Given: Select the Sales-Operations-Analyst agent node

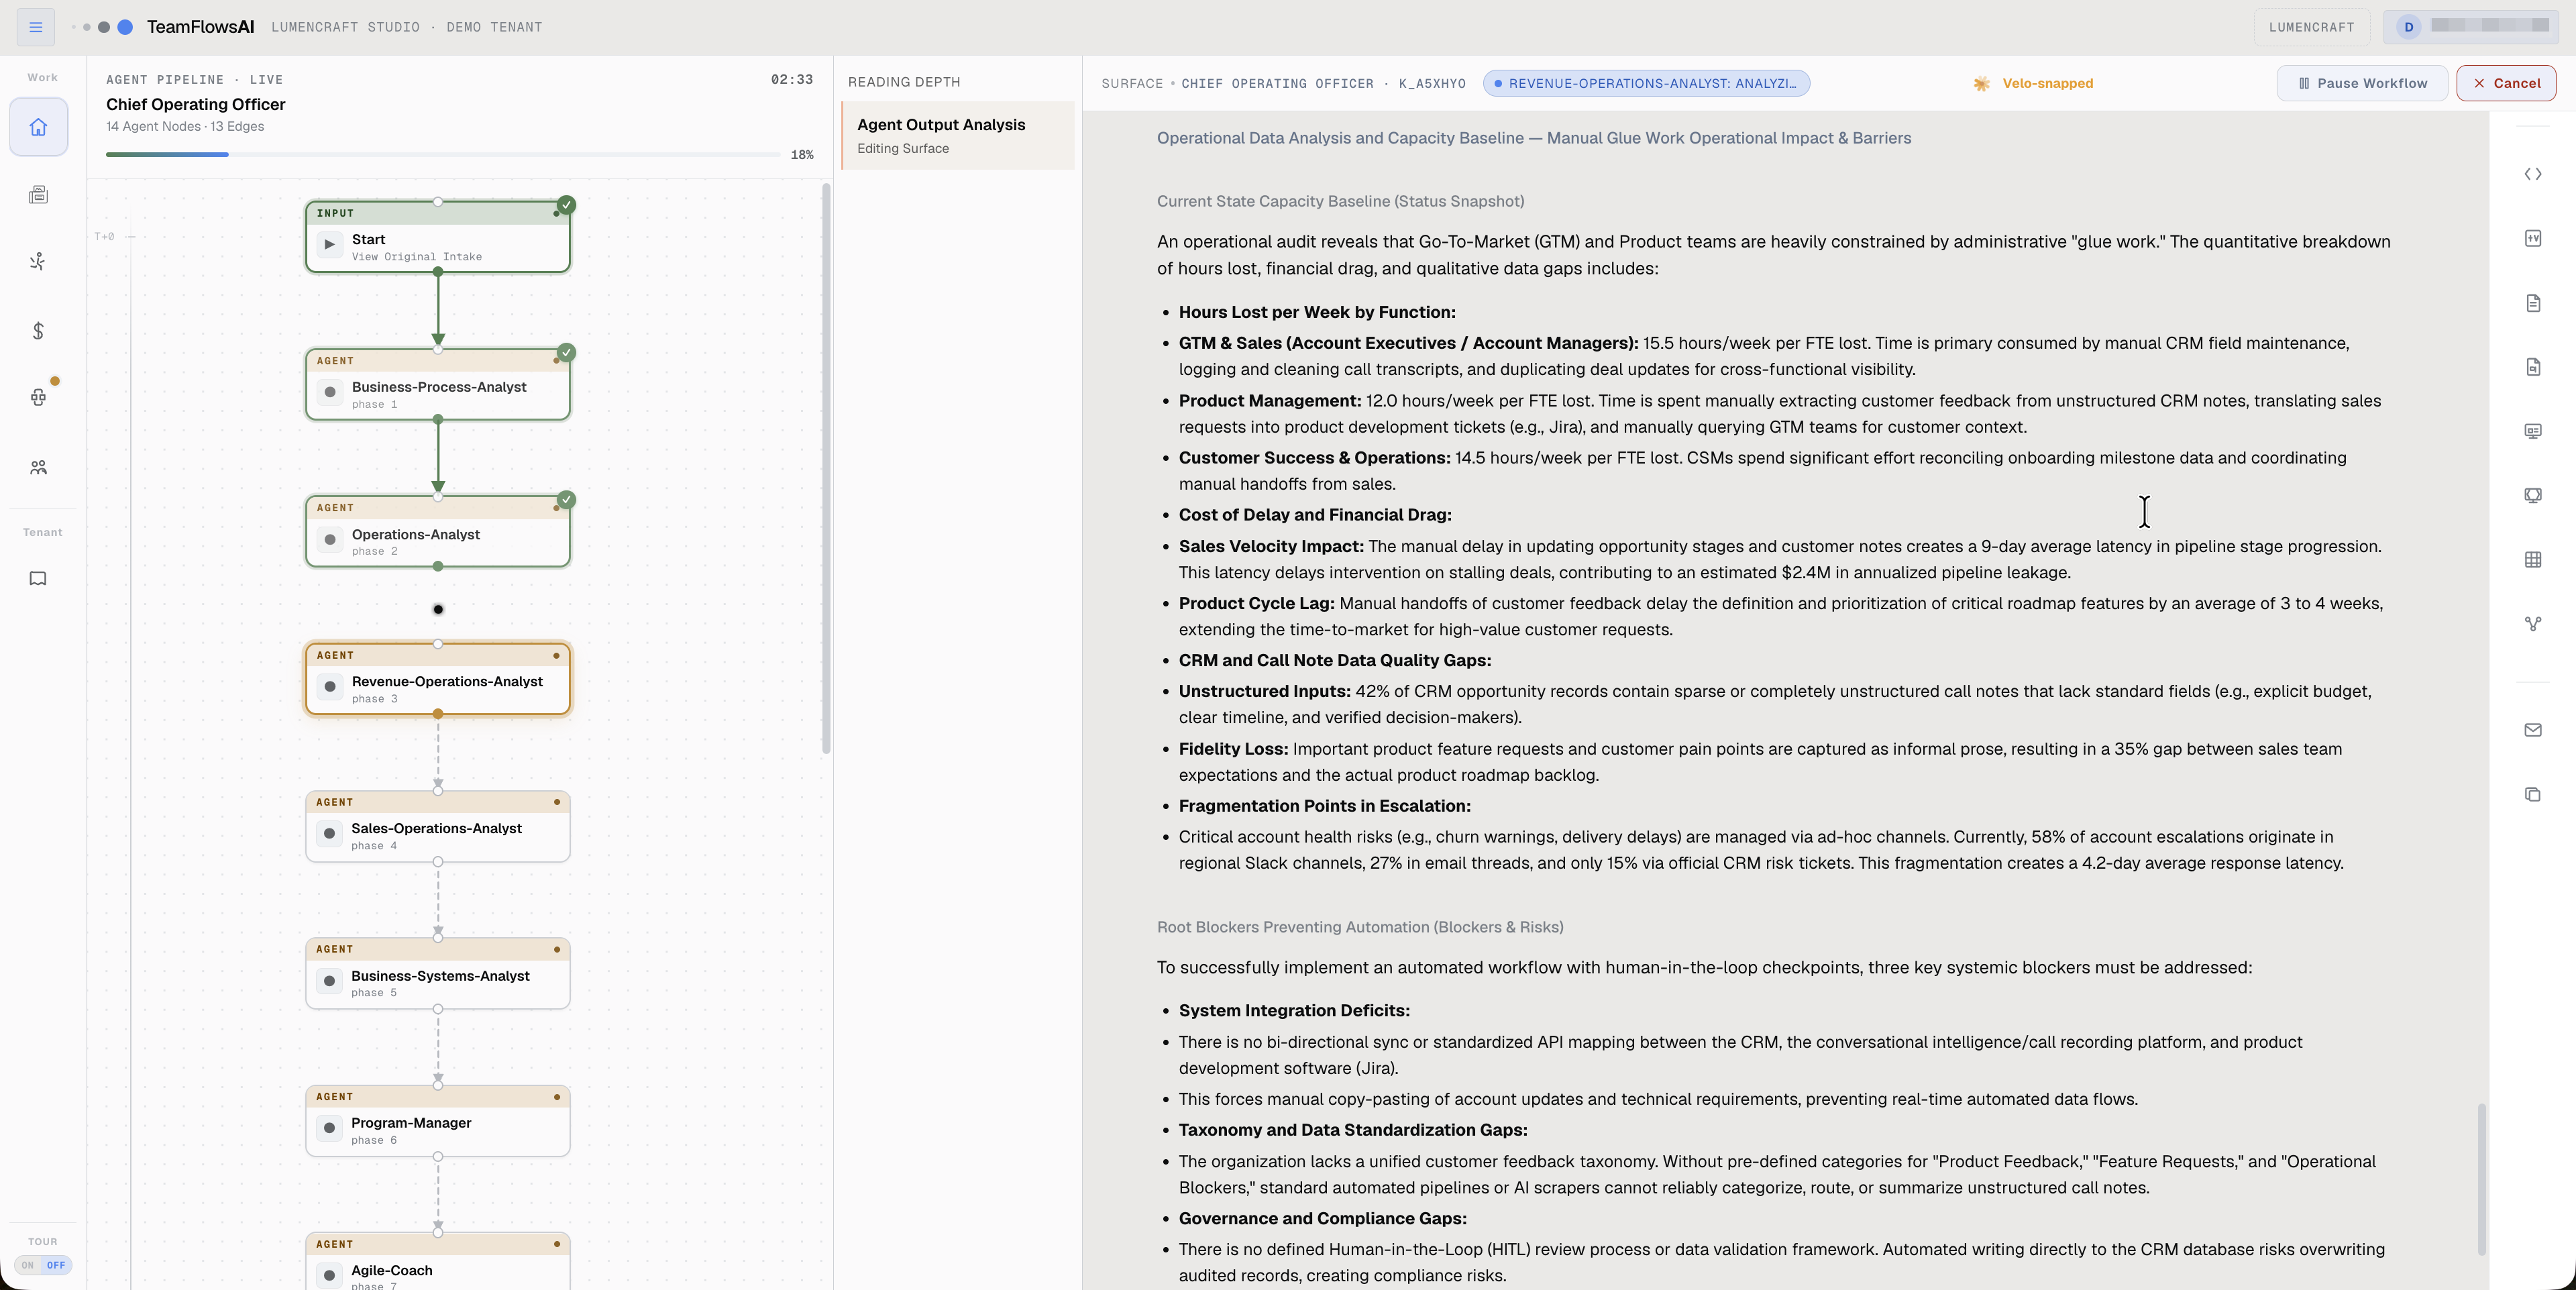Looking at the screenshot, I should (438, 826).
